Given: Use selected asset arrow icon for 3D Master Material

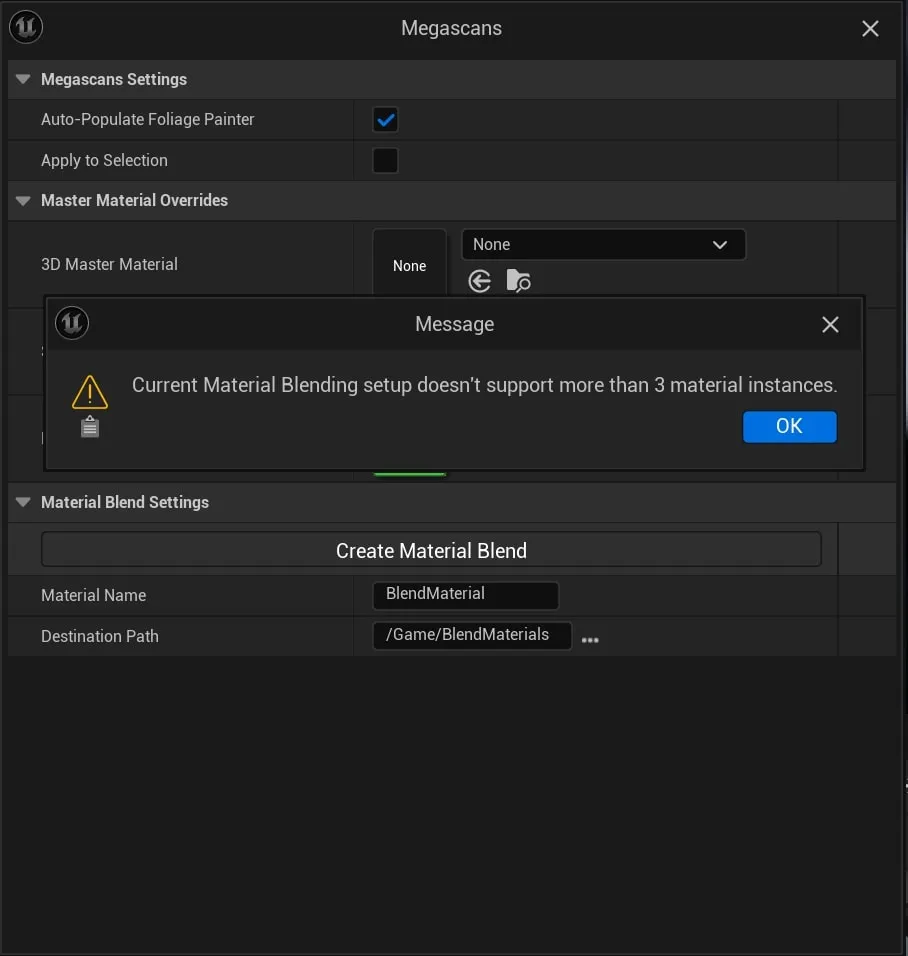Looking at the screenshot, I should (x=479, y=281).
